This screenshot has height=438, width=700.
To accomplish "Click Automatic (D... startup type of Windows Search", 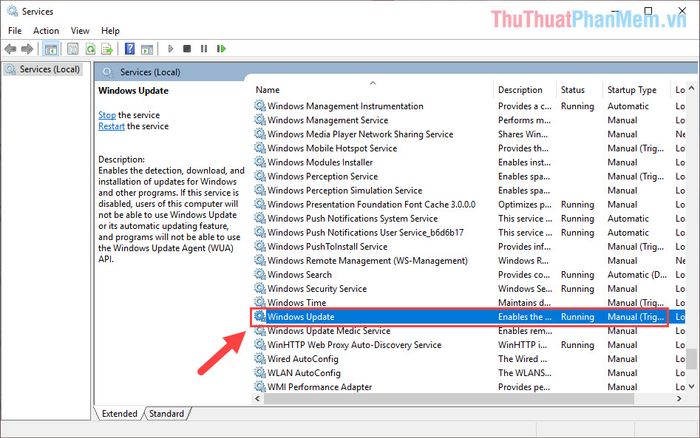I will [x=637, y=275].
